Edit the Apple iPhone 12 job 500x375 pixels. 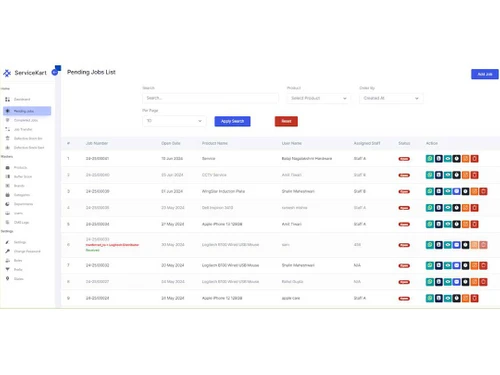coord(465,298)
